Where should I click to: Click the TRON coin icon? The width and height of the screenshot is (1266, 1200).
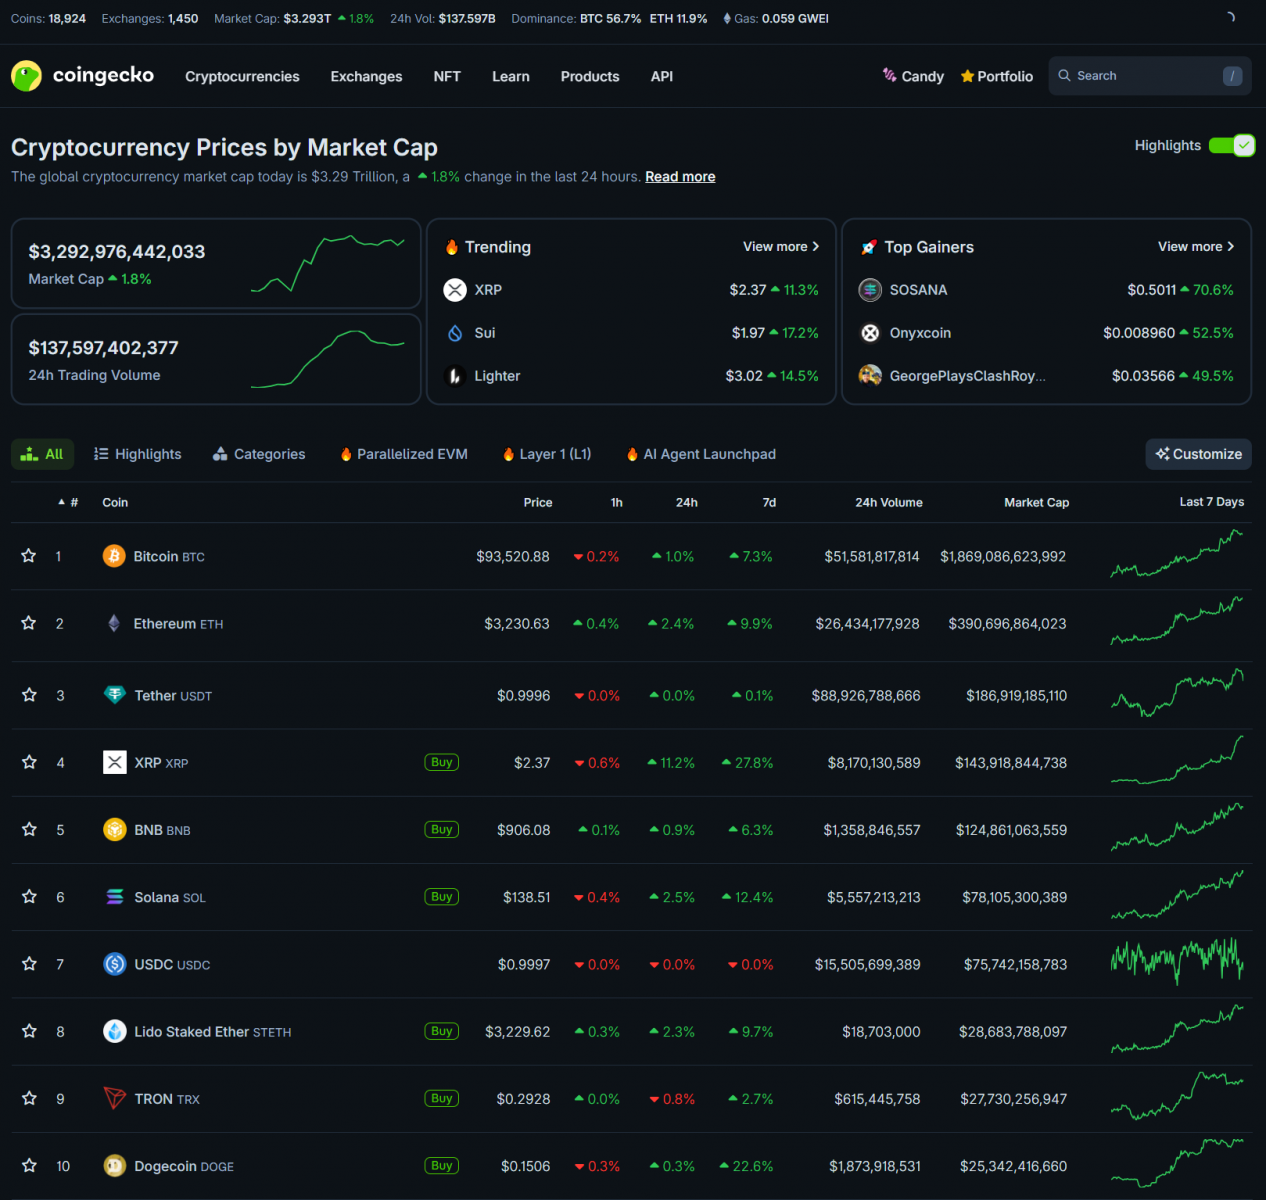[115, 1098]
